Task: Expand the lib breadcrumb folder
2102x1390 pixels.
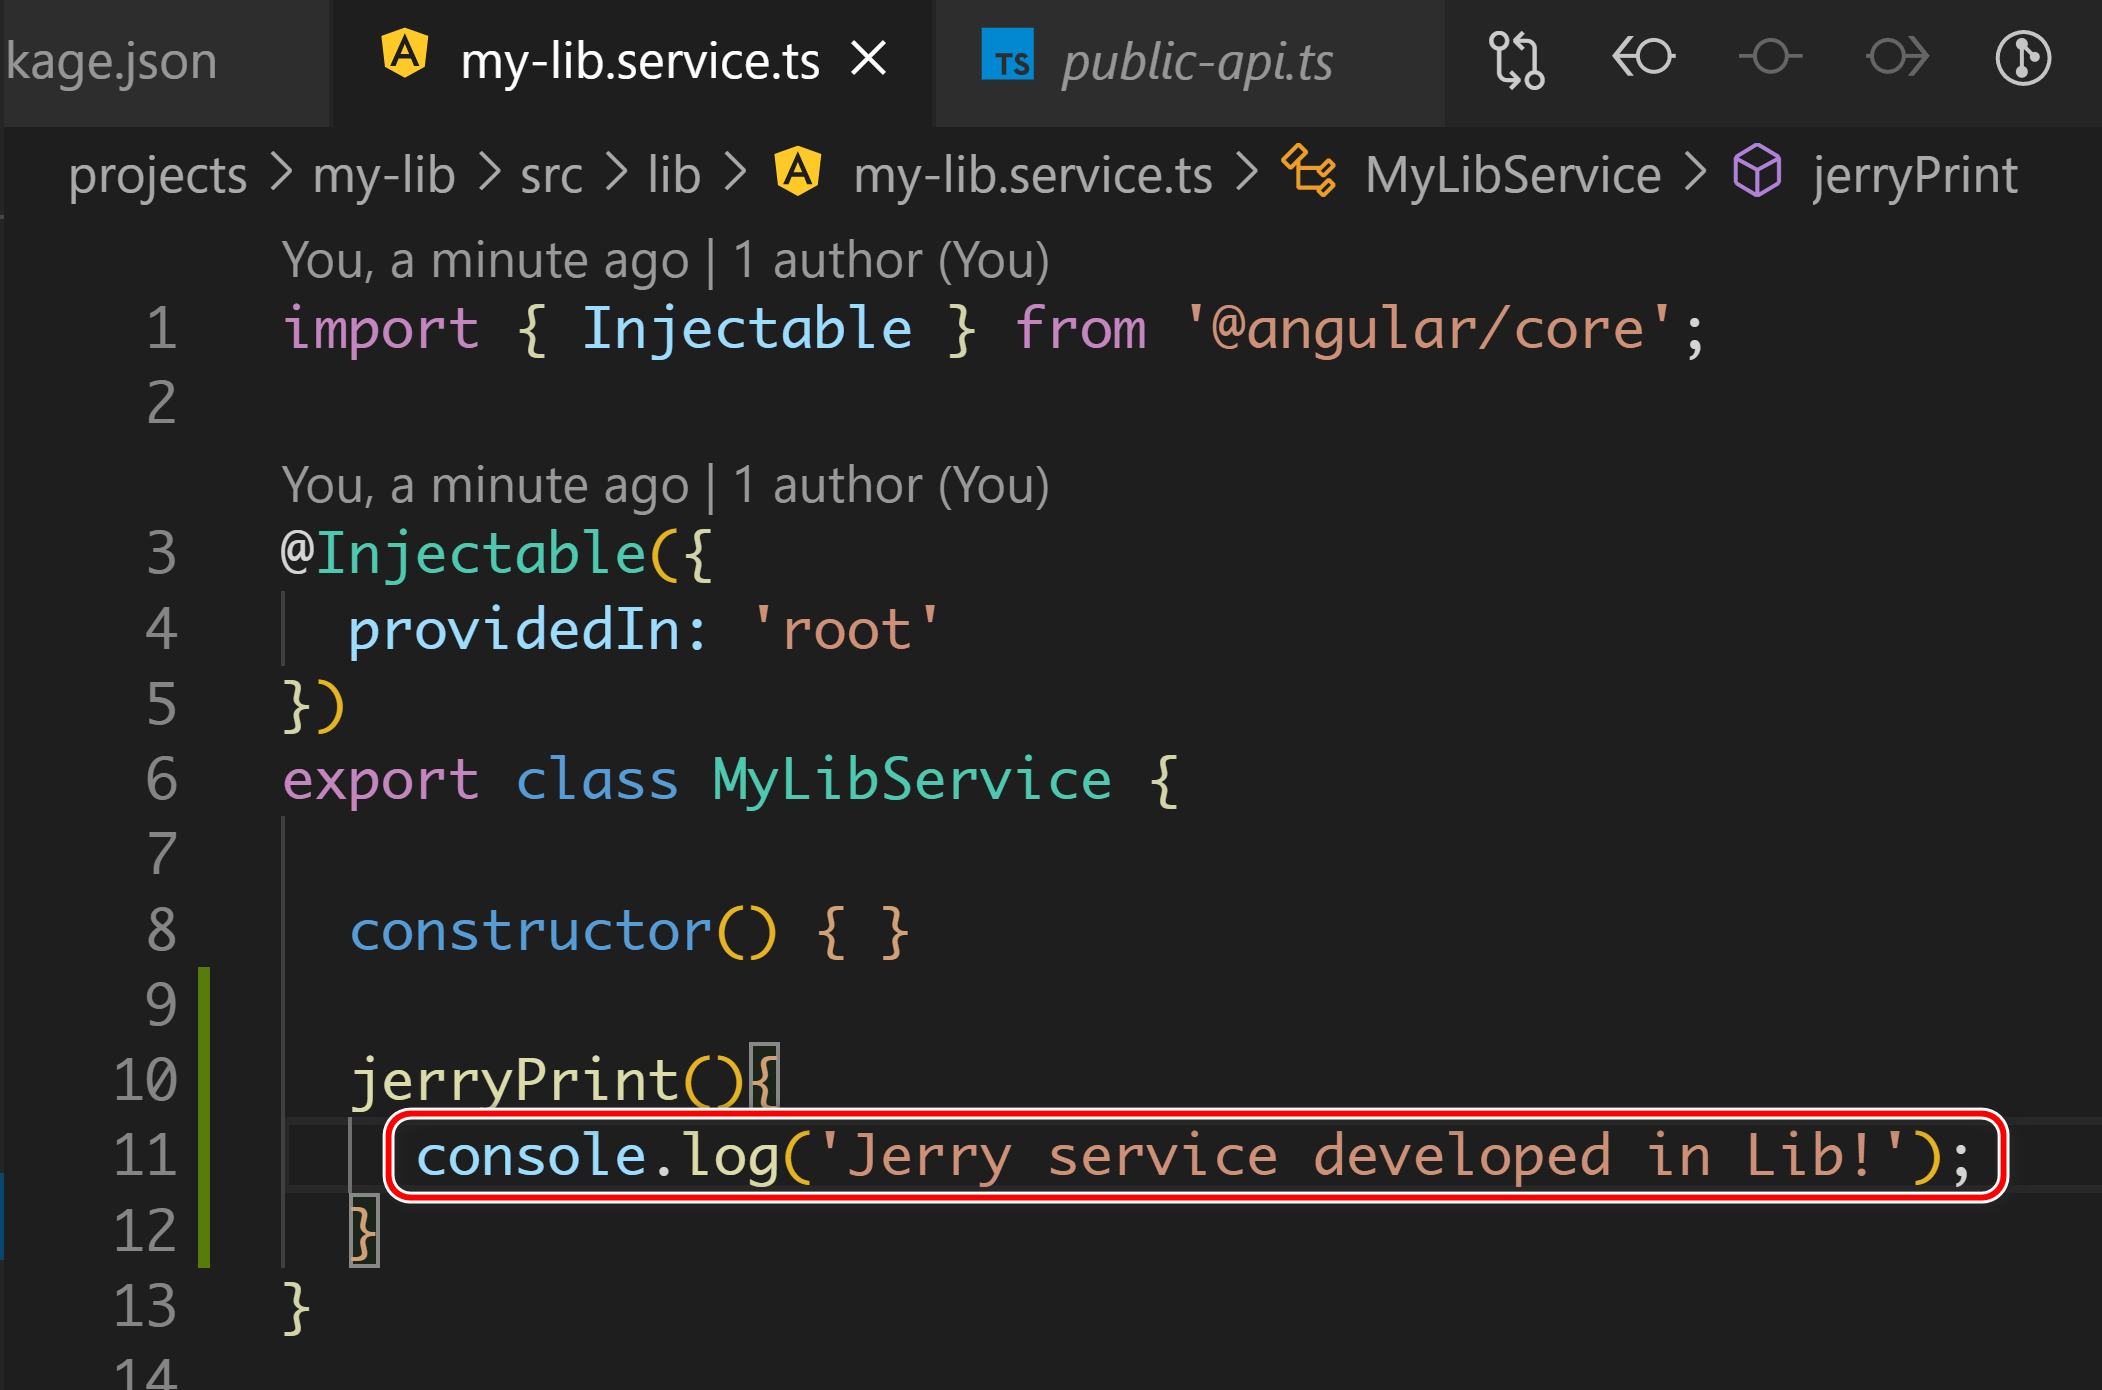Action: (674, 176)
